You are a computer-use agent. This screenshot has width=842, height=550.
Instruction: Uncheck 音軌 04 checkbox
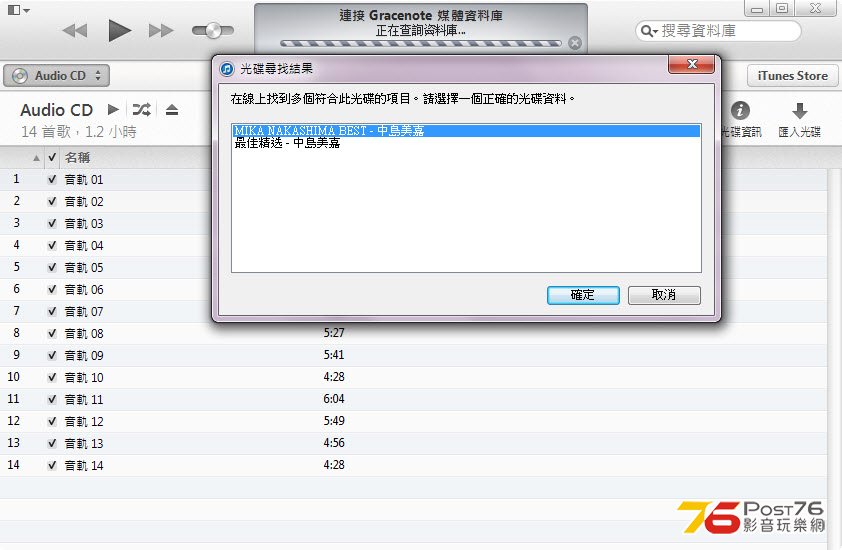(52, 245)
